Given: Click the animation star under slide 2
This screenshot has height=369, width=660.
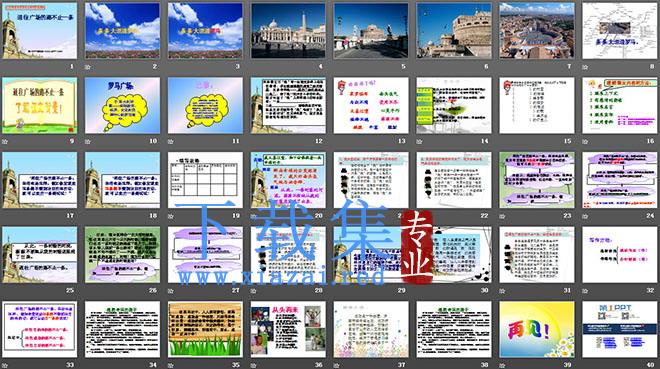Looking at the screenshot, I should click(x=88, y=67).
